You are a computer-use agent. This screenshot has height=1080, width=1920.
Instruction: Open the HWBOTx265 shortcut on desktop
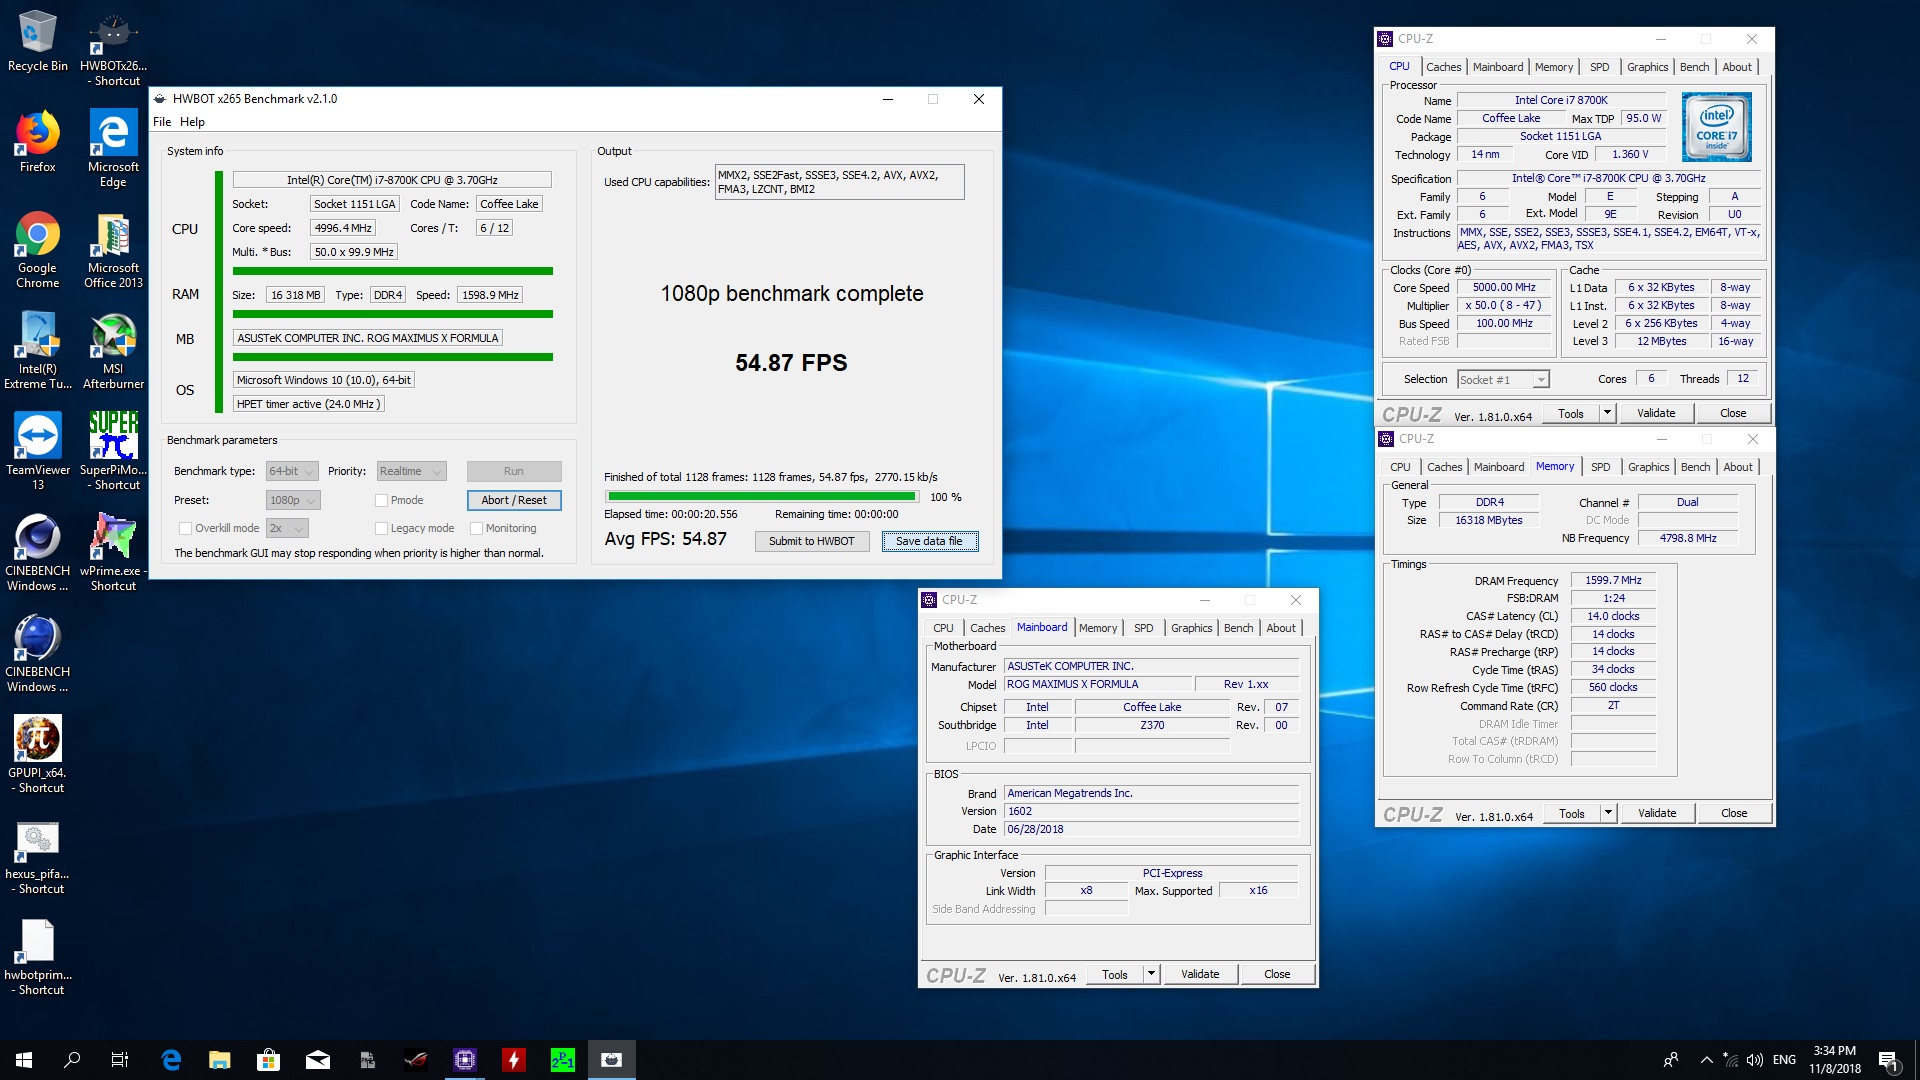point(113,48)
